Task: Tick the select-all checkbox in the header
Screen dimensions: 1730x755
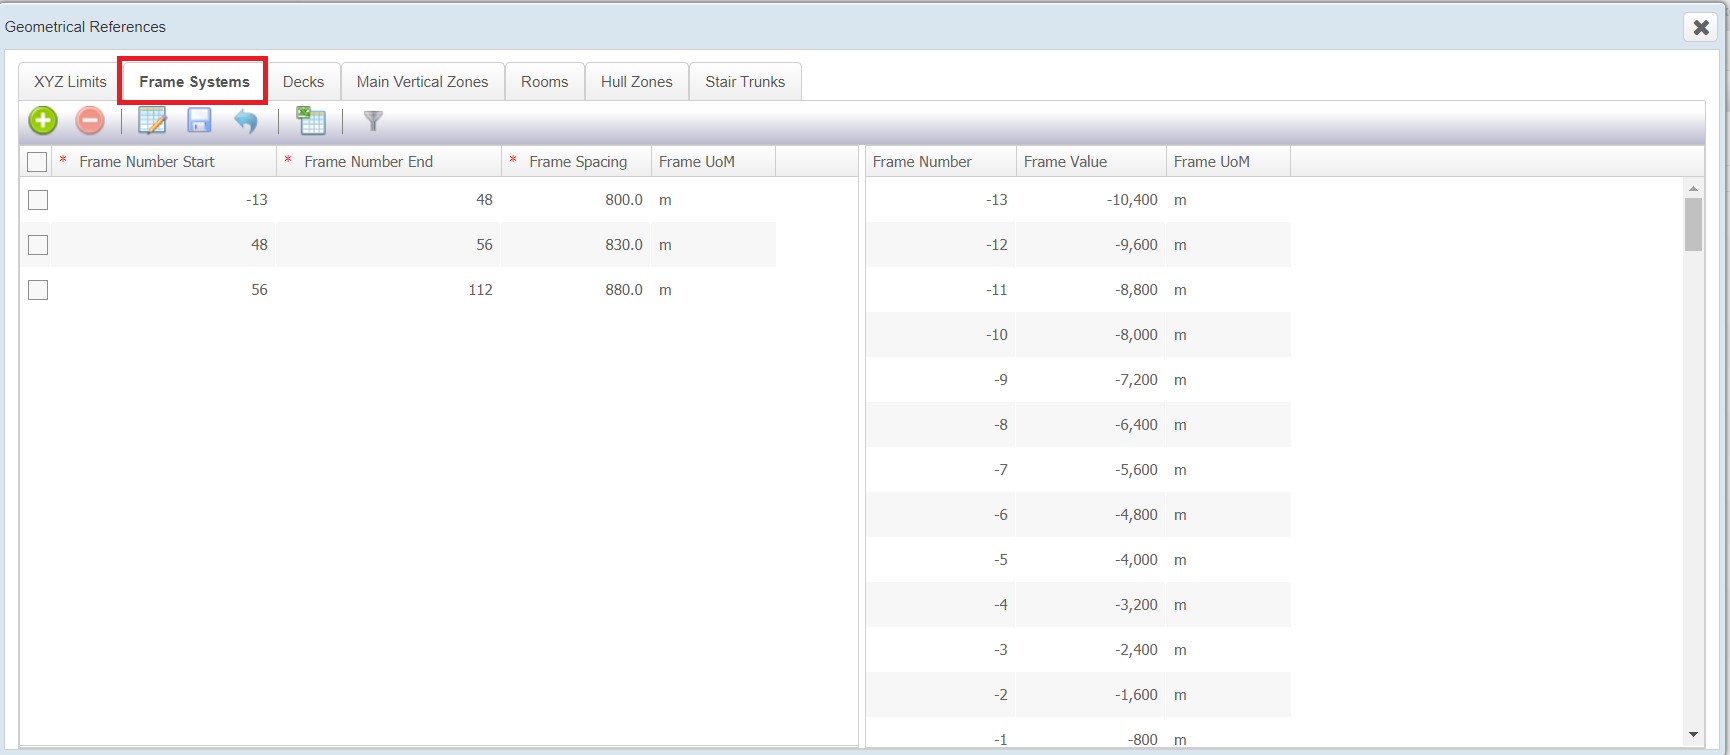Action: point(37,162)
